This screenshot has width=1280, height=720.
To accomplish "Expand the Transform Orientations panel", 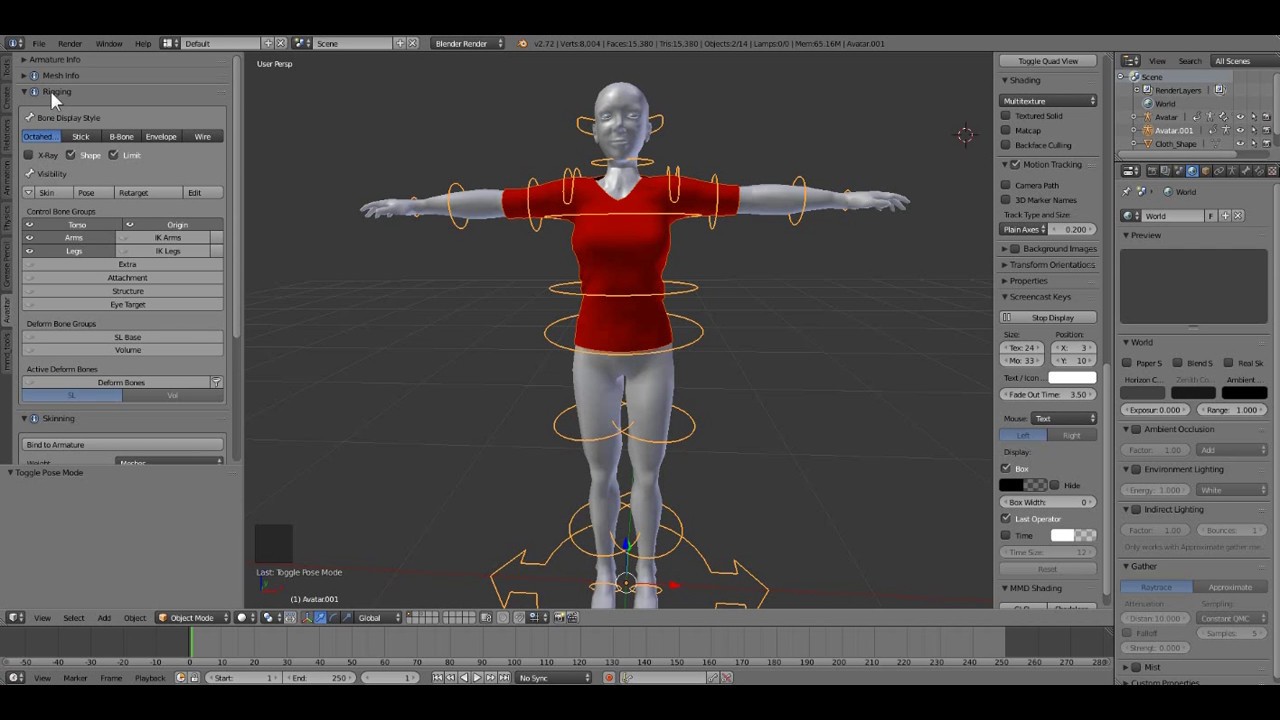I will [x=1050, y=265].
